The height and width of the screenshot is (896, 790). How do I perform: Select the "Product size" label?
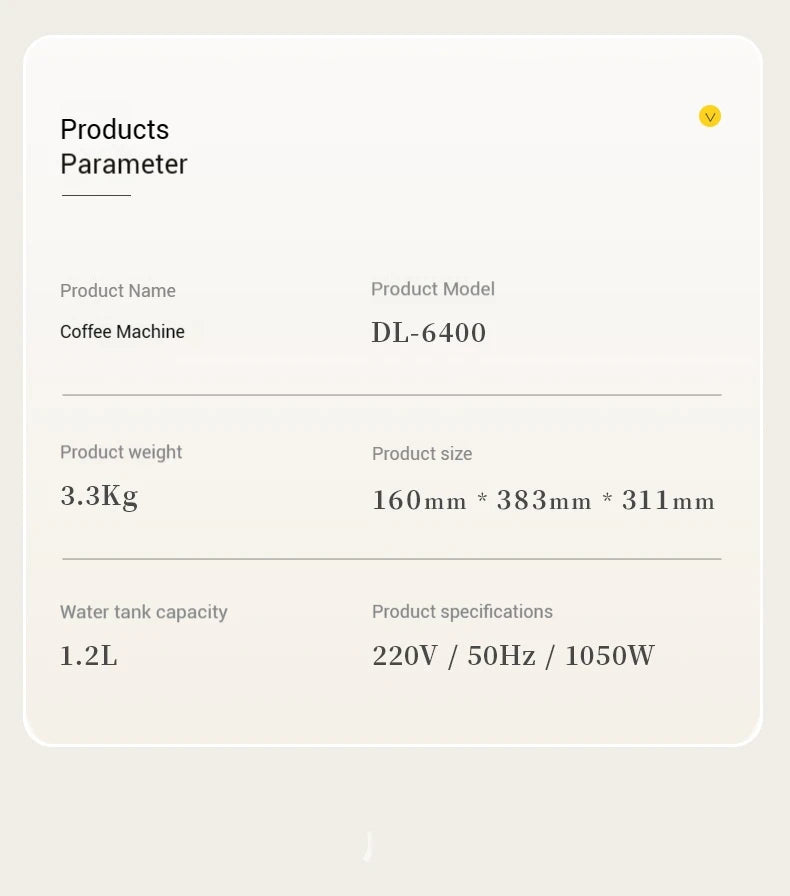tap(422, 454)
